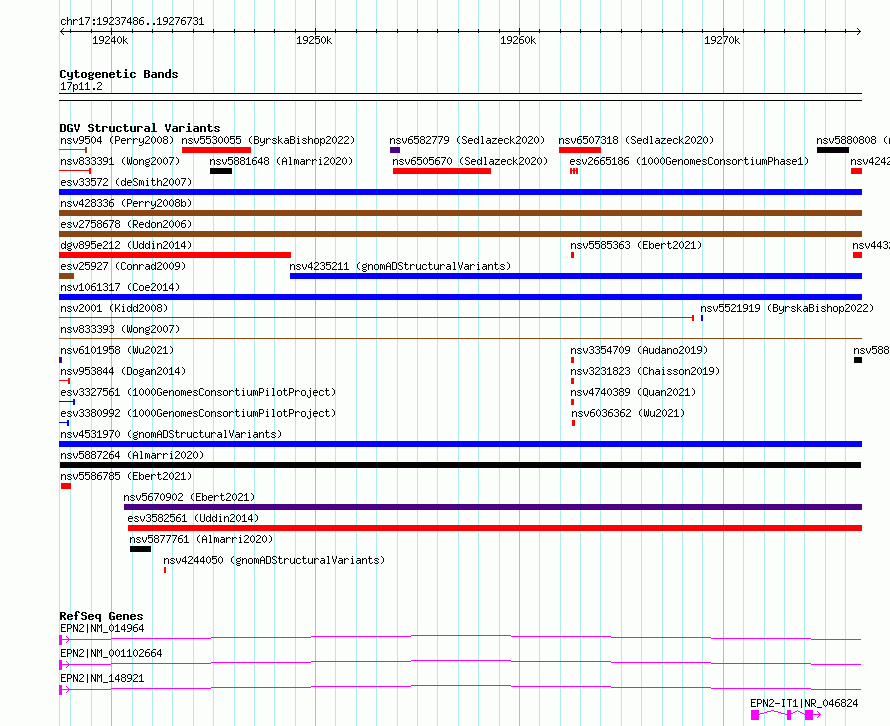This screenshot has height=726, width=890.
Task: Select the nsv6582779 (Sedlazeck2020) purple variant bar
Action: (x=395, y=150)
